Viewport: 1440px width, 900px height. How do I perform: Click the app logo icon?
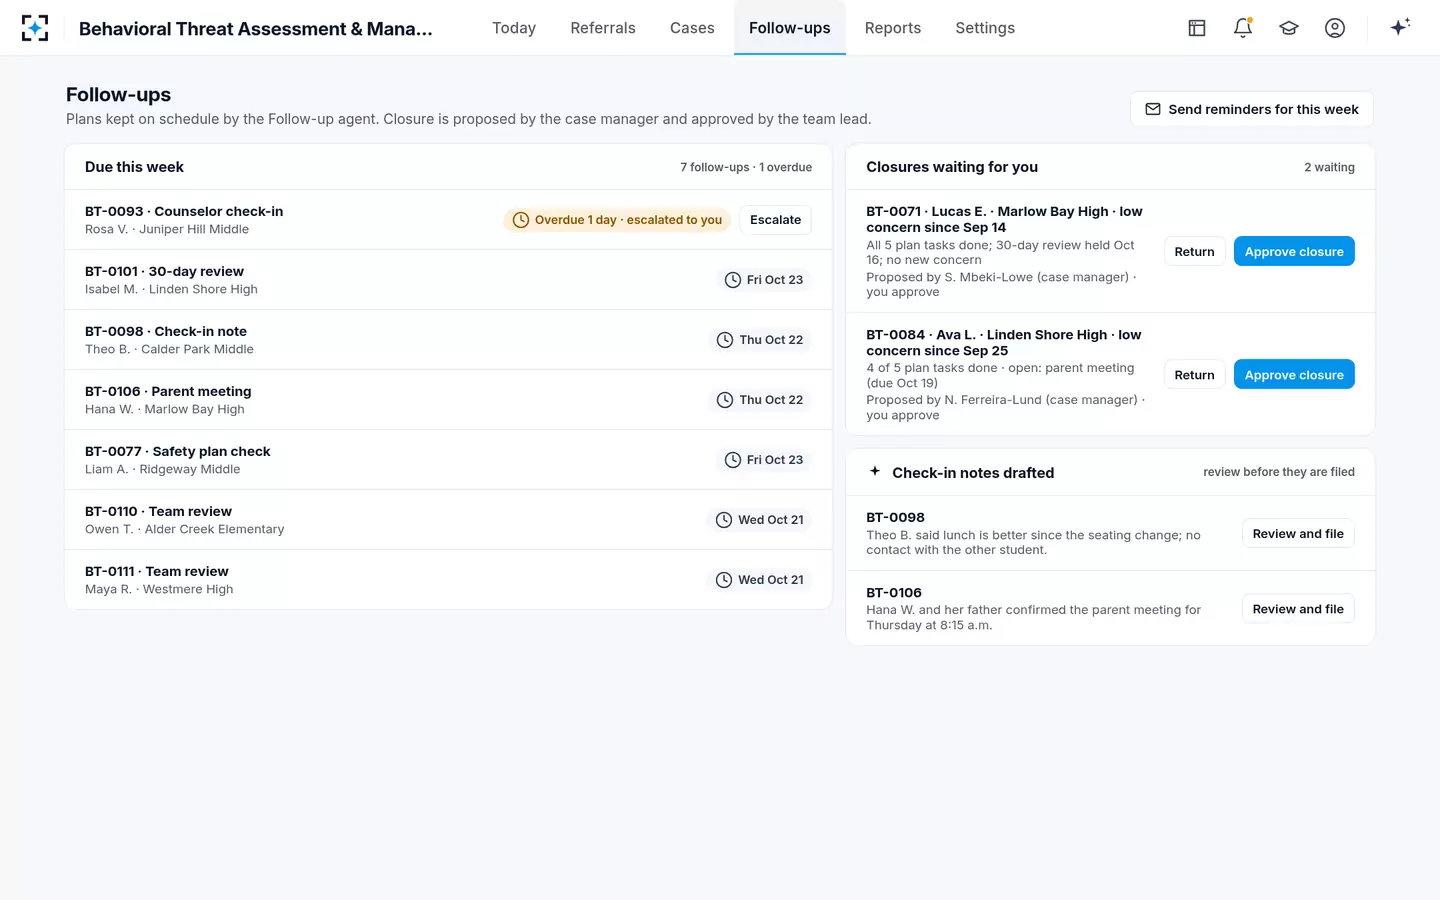point(35,28)
